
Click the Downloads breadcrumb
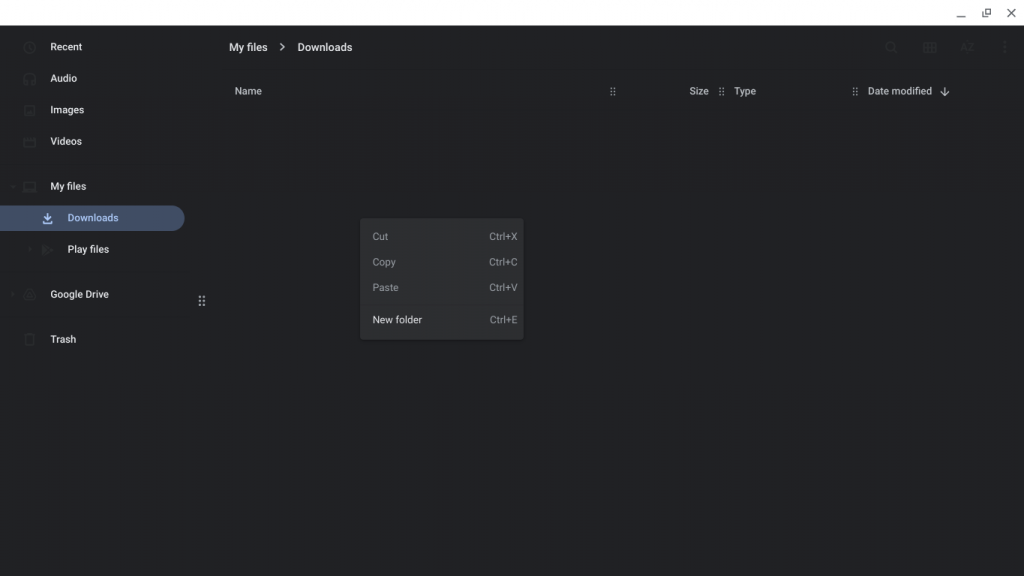(325, 47)
